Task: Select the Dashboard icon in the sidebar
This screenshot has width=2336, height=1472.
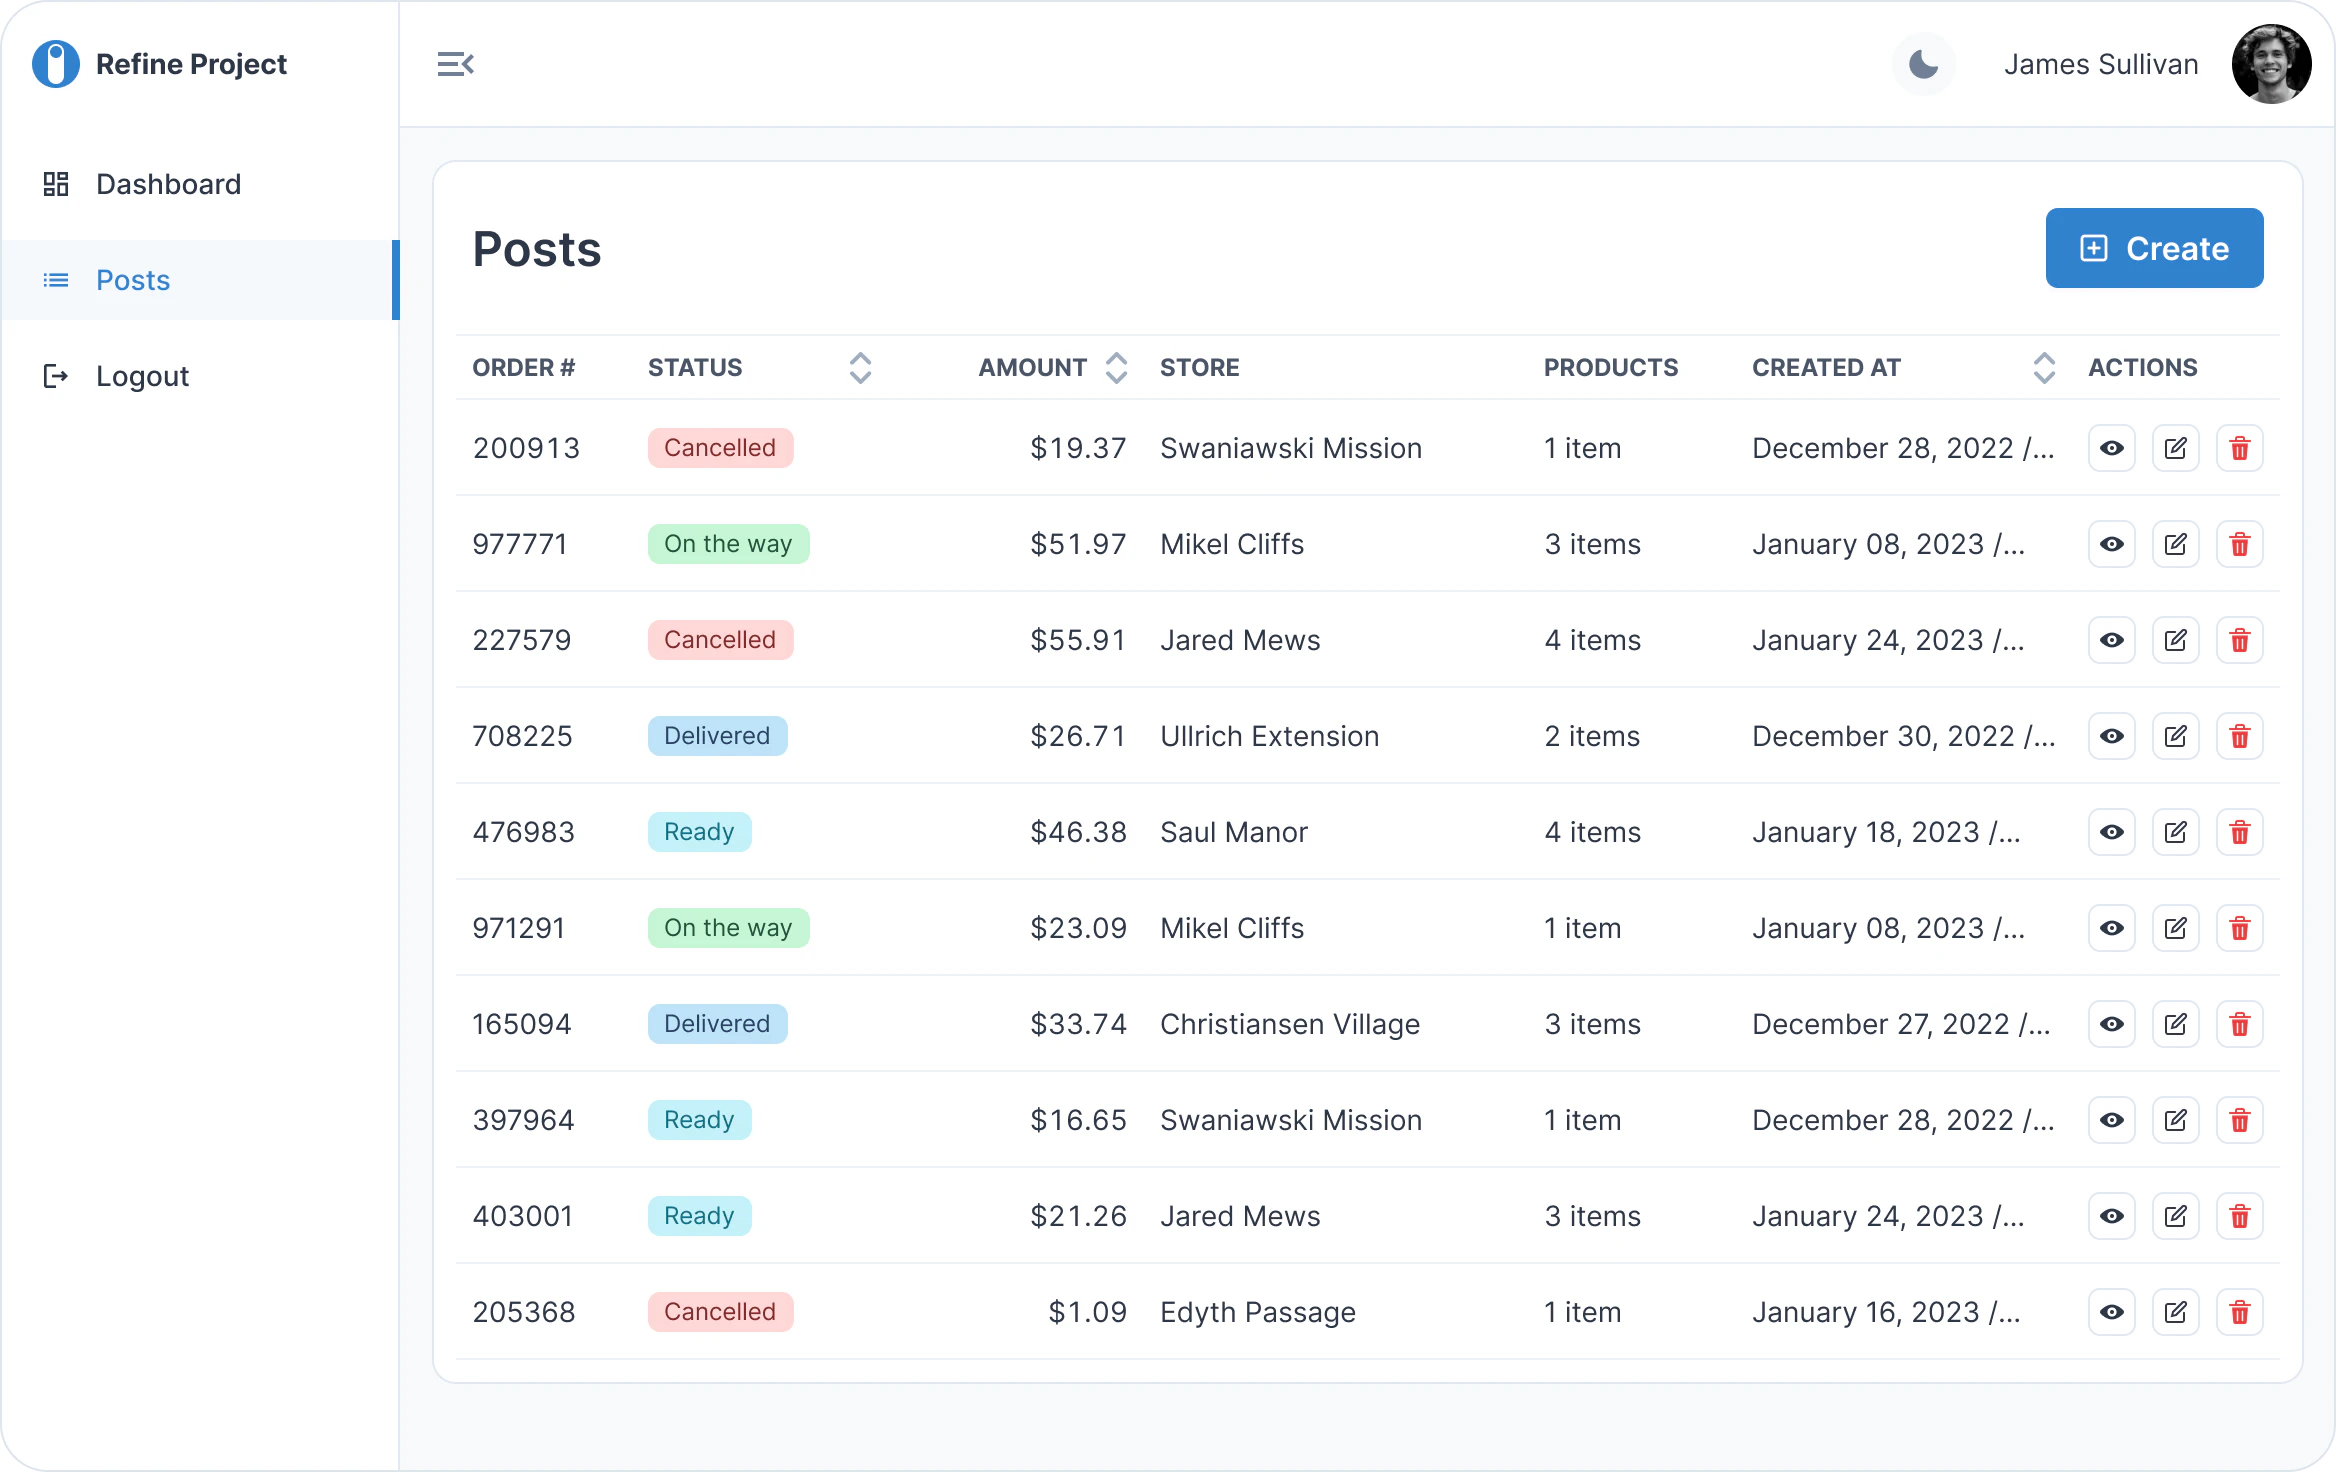Action: tap(56, 184)
